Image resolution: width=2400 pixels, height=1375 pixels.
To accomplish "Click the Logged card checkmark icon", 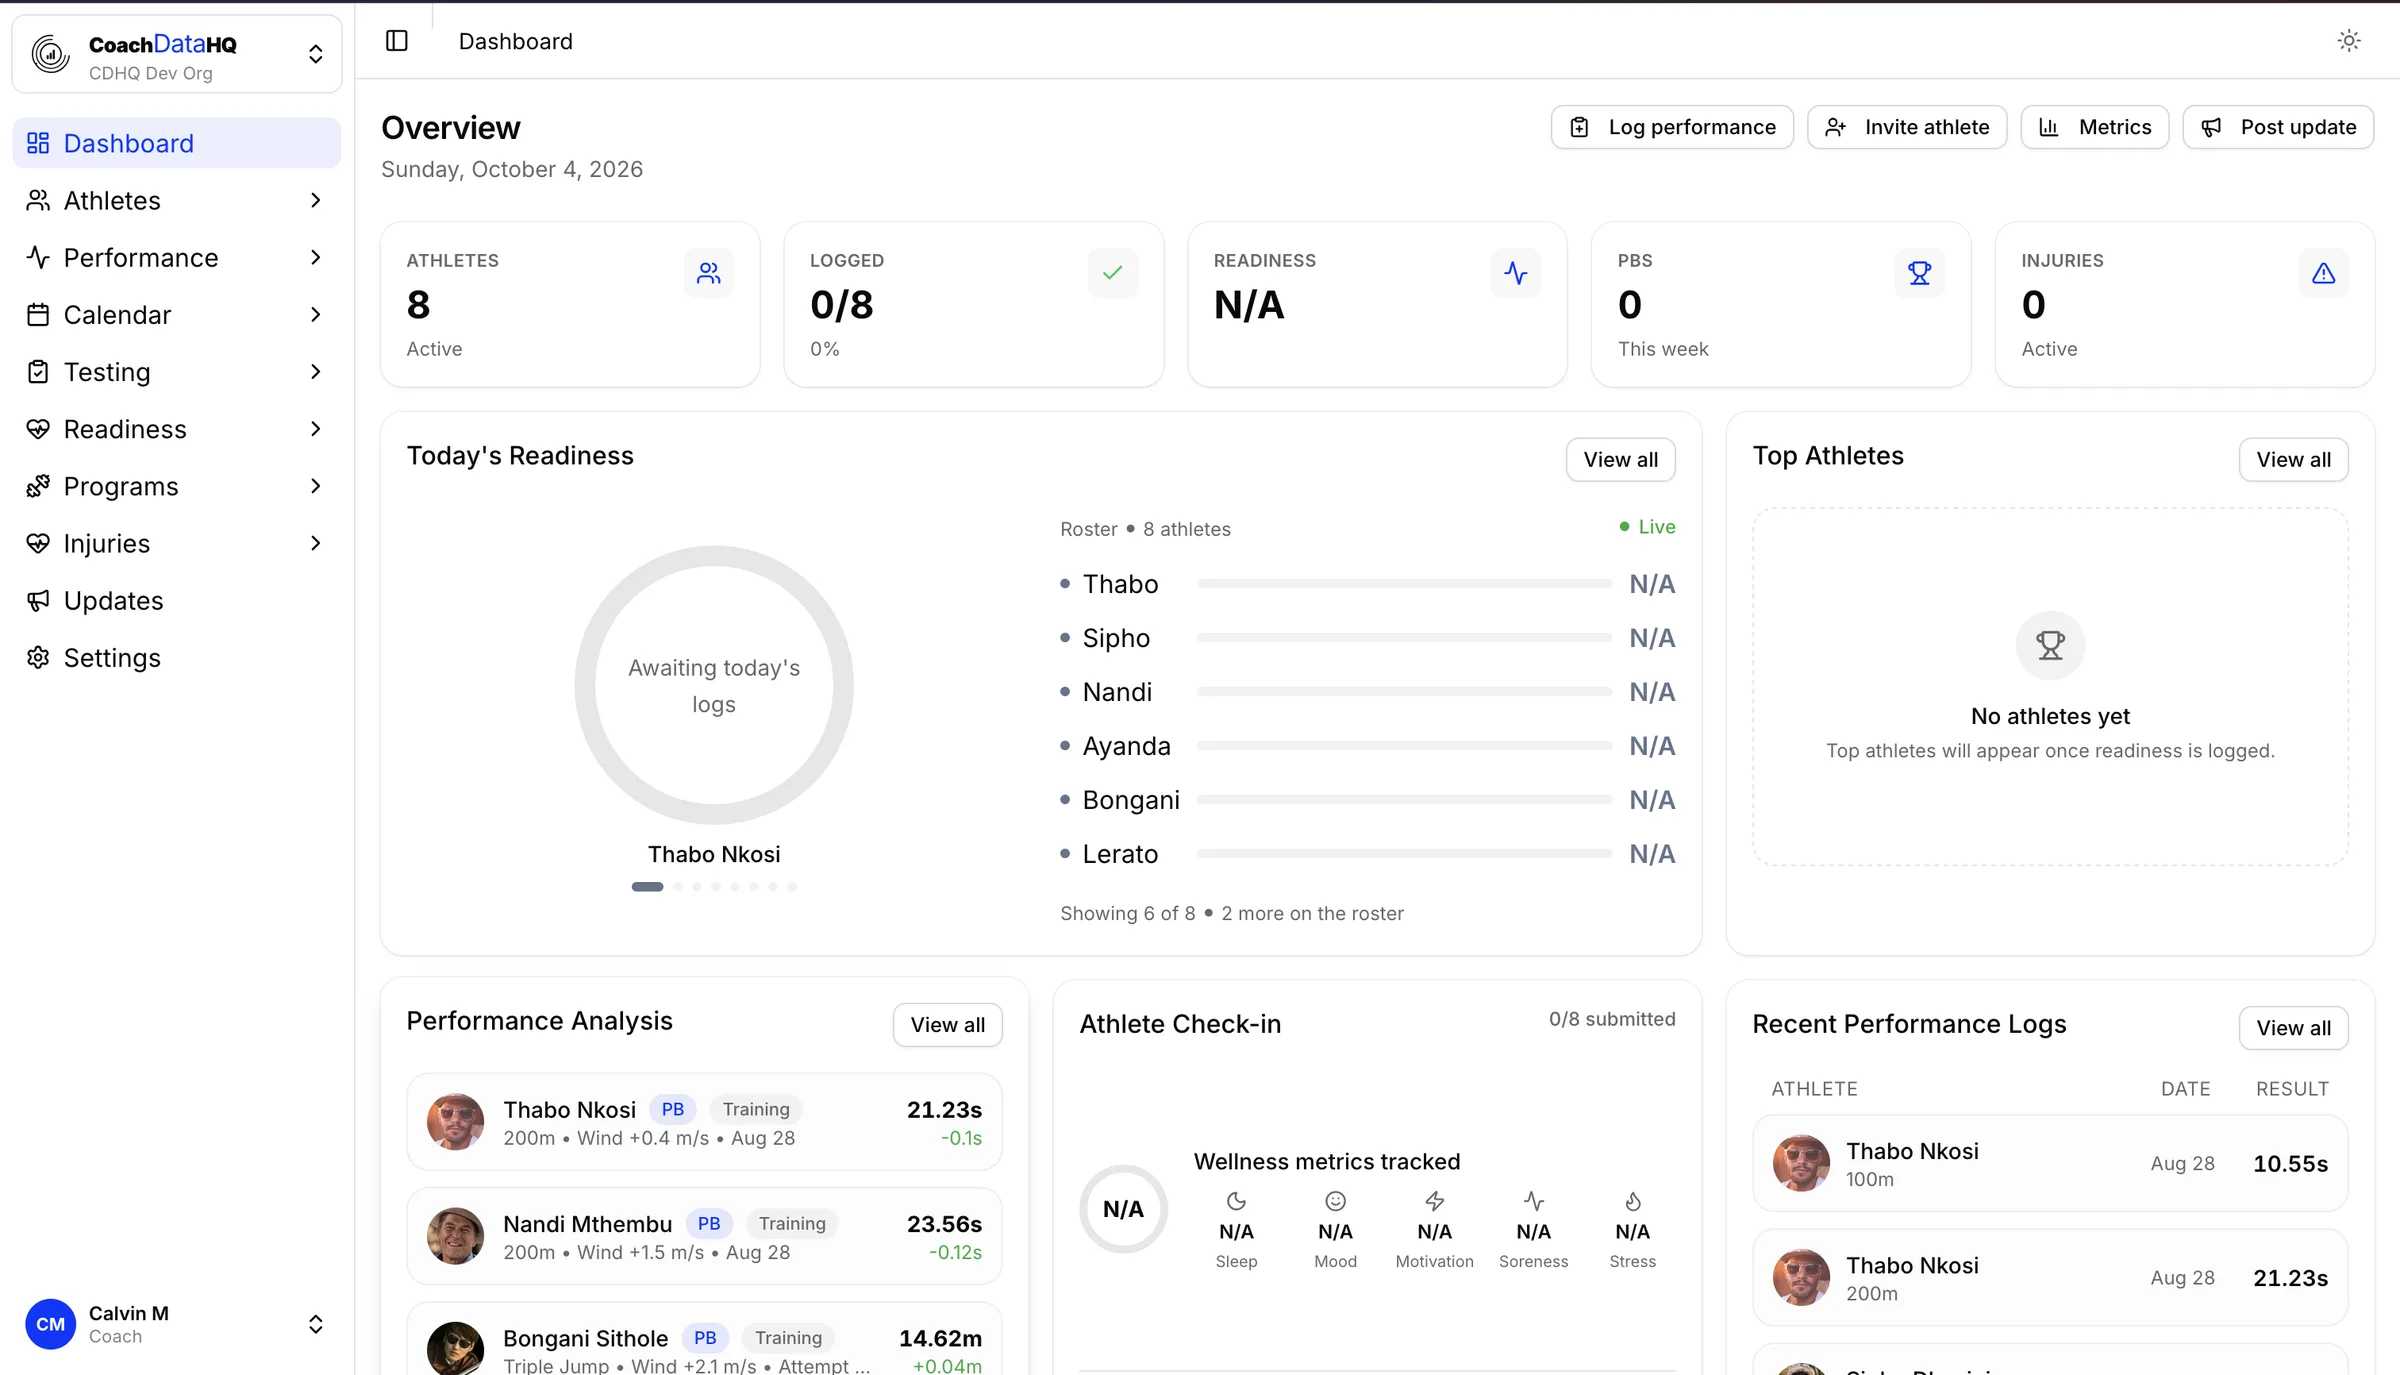I will (x=1112, y=273).
